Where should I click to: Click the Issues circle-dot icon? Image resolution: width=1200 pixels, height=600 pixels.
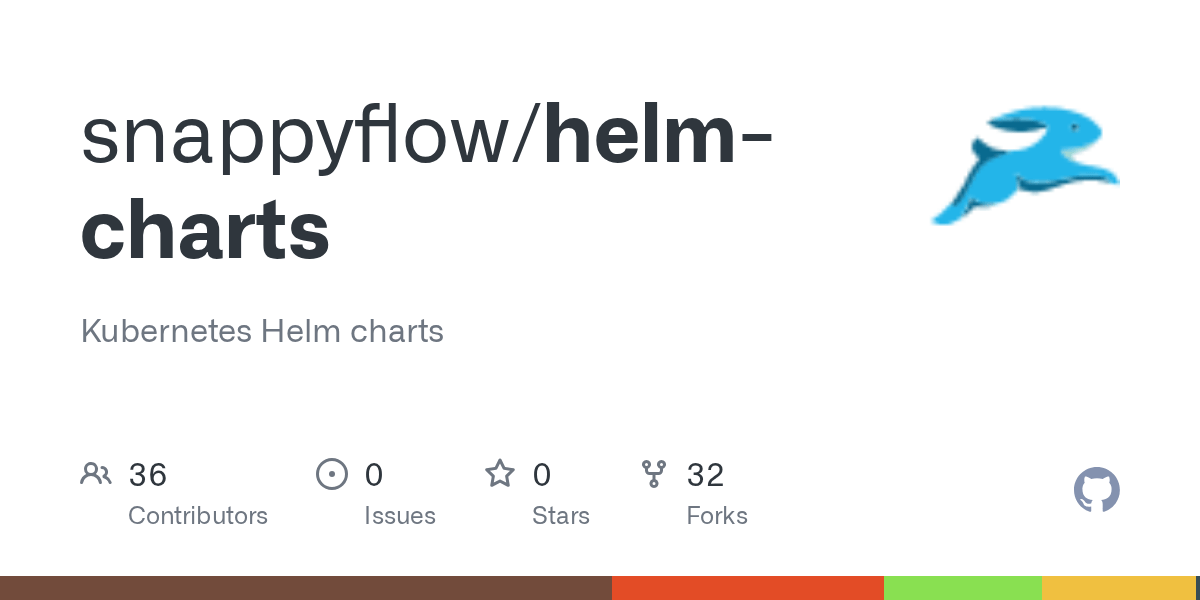(332, 474)
